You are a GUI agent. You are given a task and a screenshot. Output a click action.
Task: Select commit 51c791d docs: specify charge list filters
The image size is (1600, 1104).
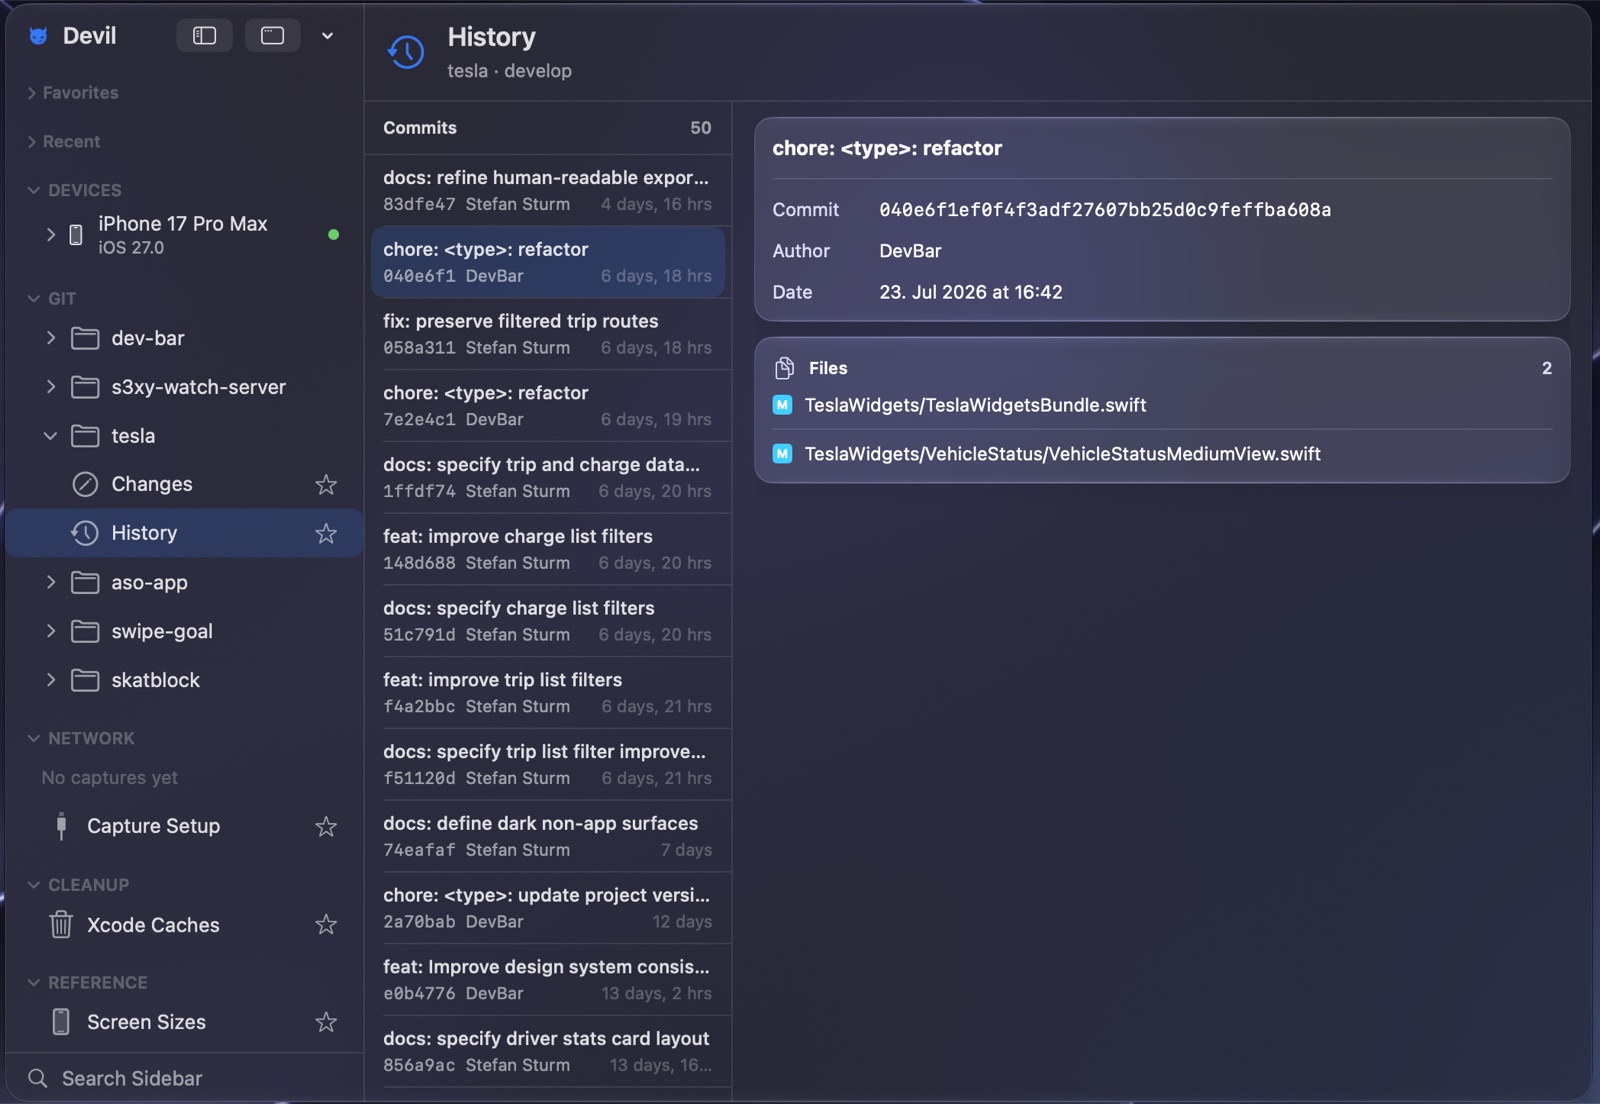point(548,621)
